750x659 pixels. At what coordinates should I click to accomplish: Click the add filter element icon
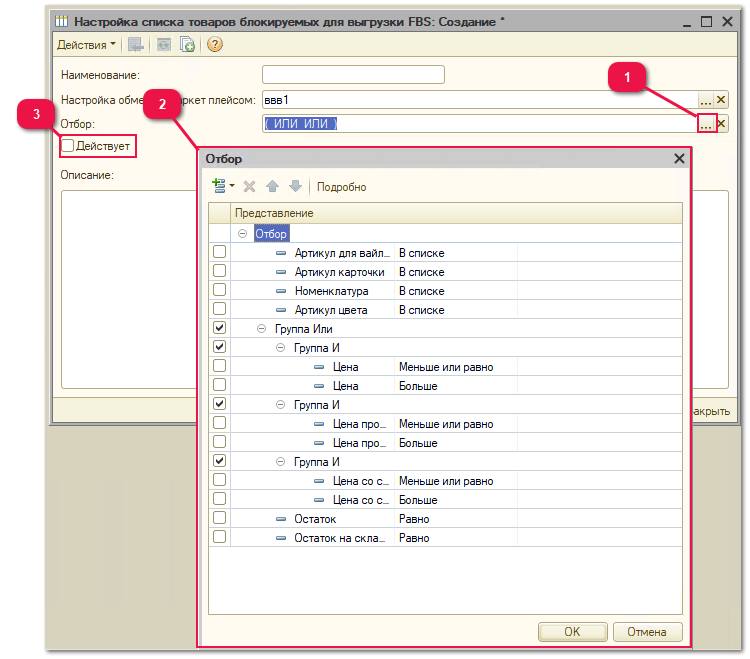tap(219, 186)
